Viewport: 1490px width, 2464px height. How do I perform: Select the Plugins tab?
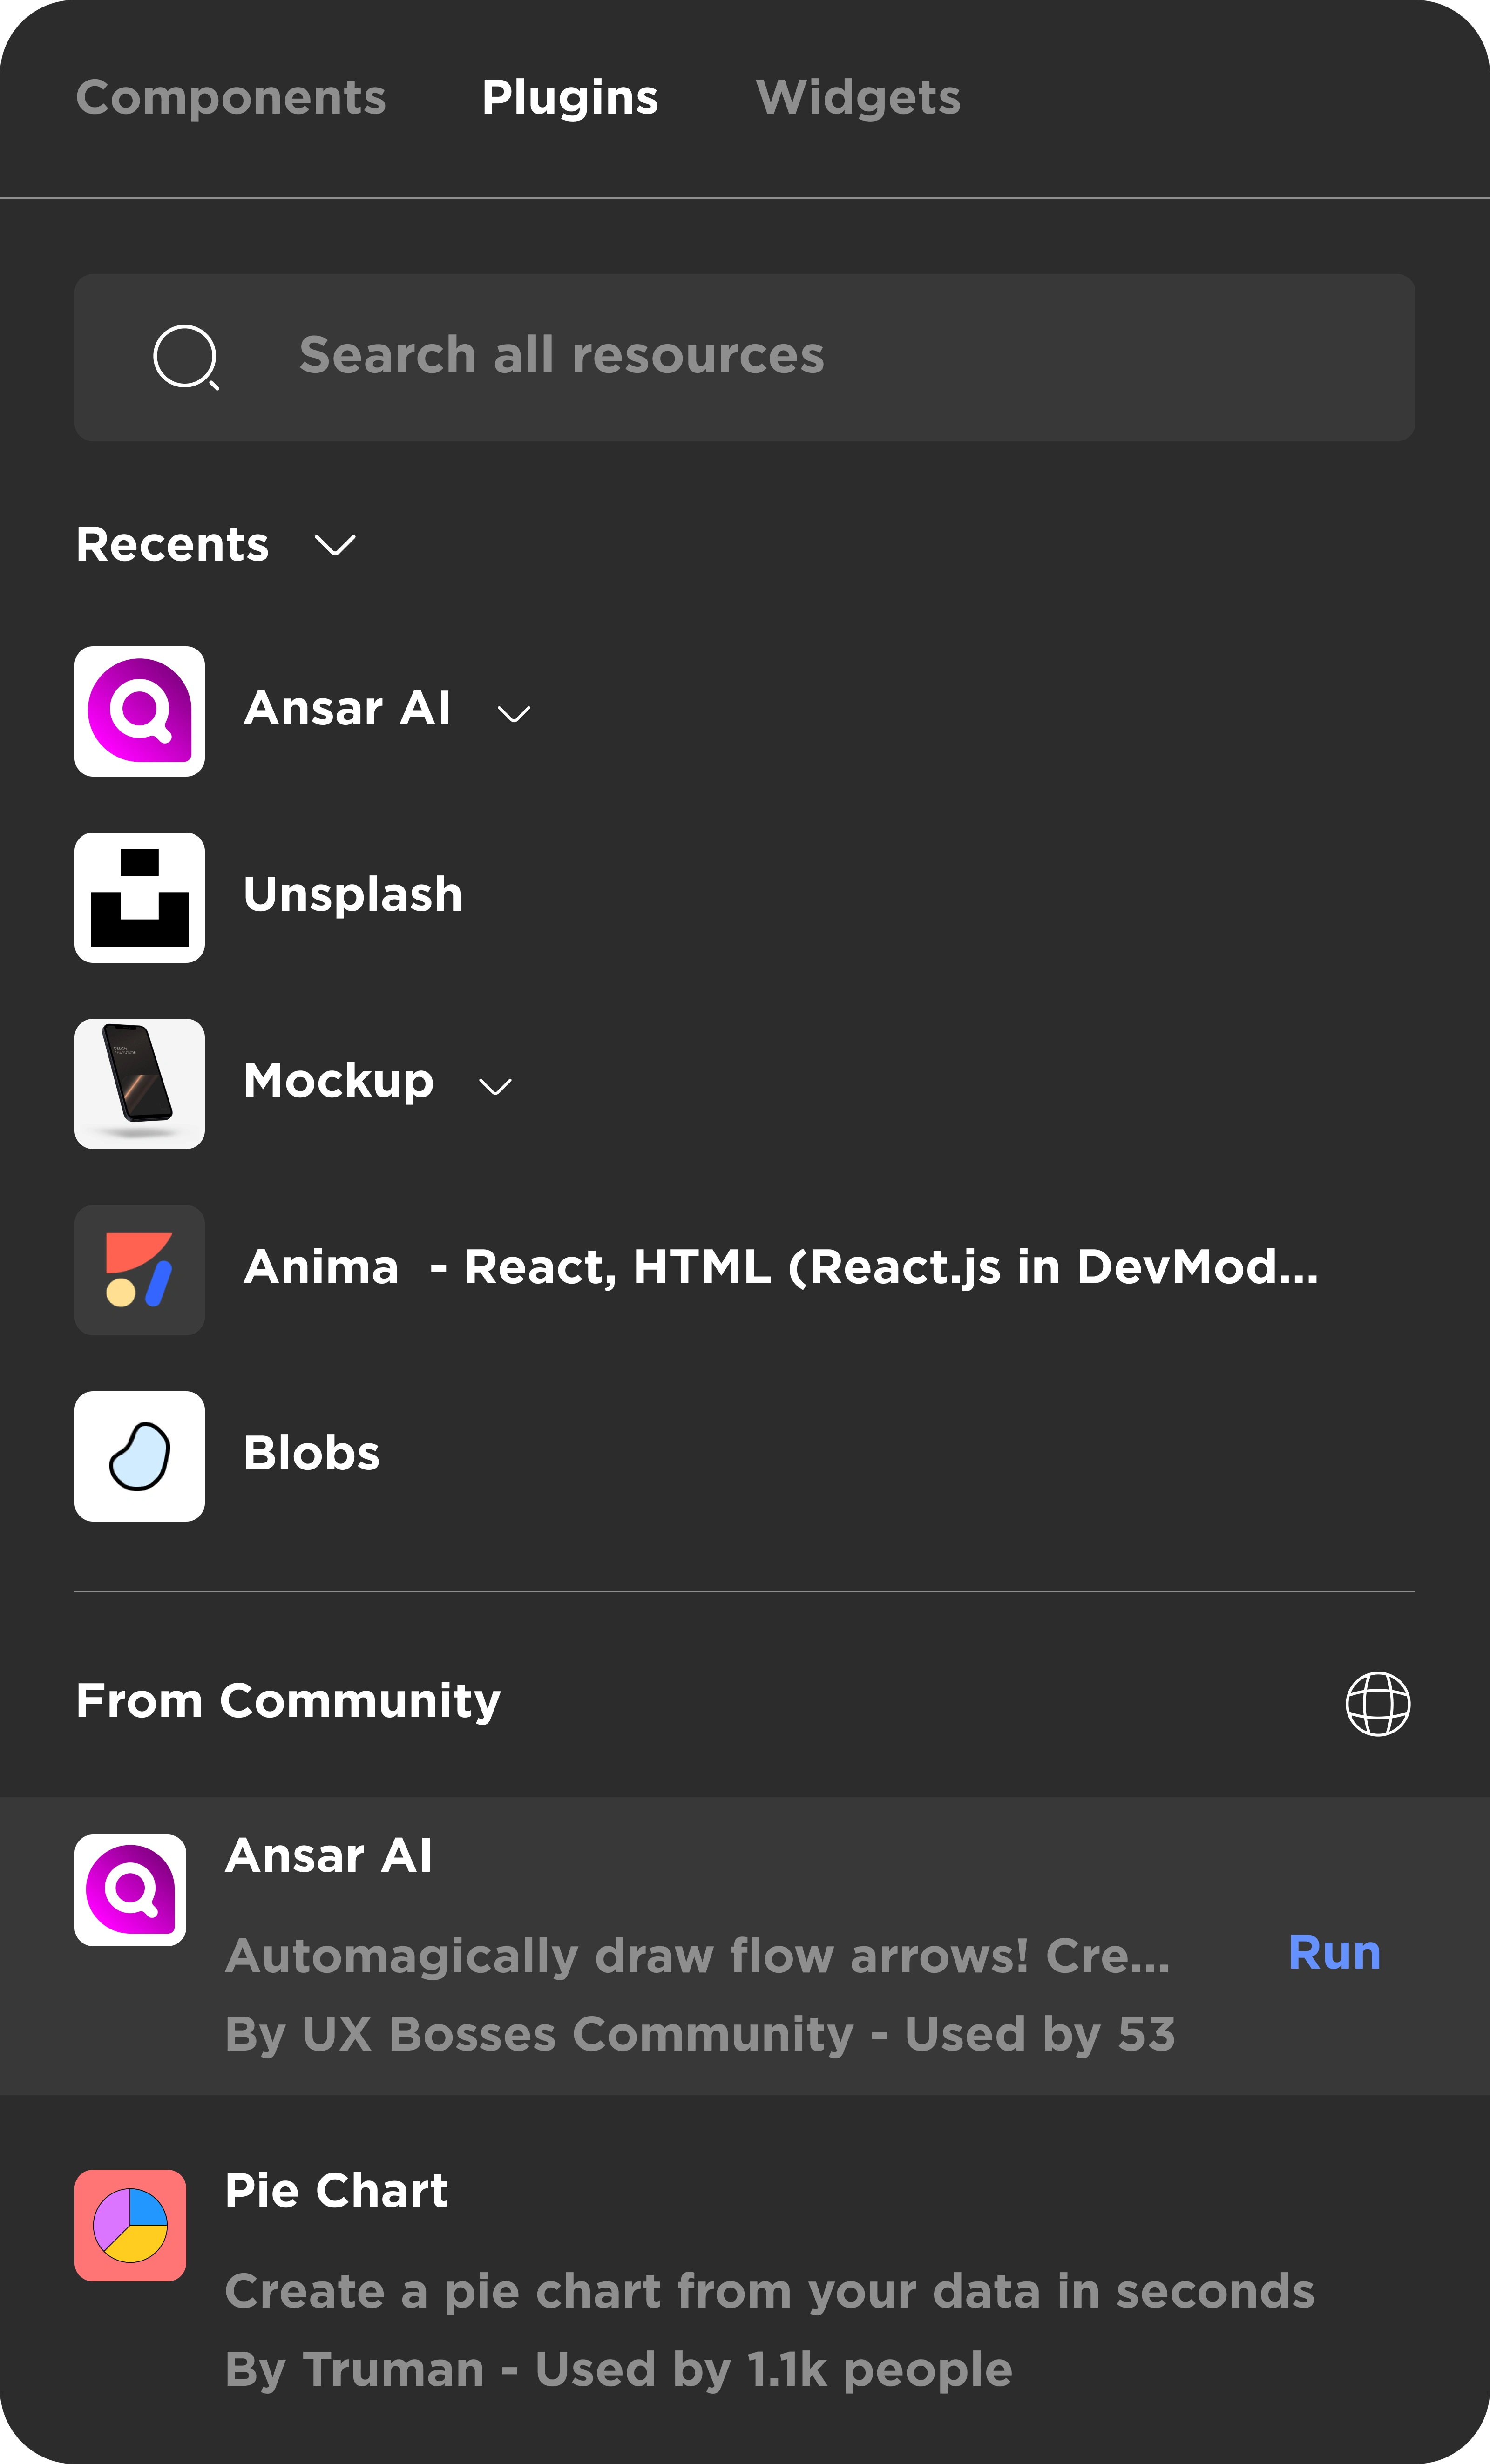coord(570,98)
